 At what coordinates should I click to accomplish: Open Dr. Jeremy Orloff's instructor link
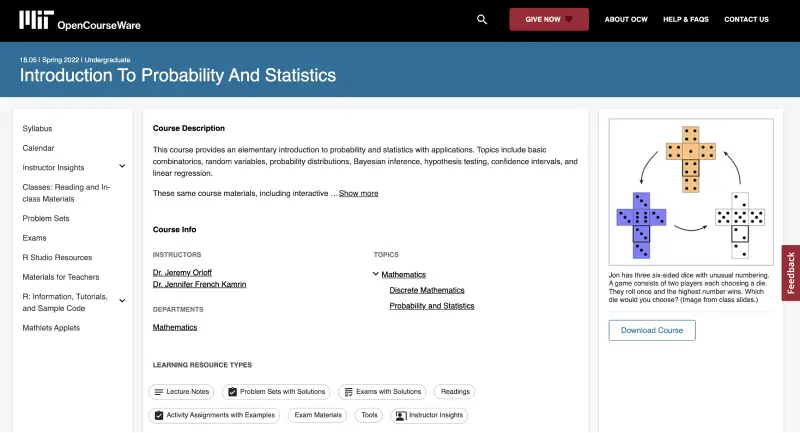182,272
